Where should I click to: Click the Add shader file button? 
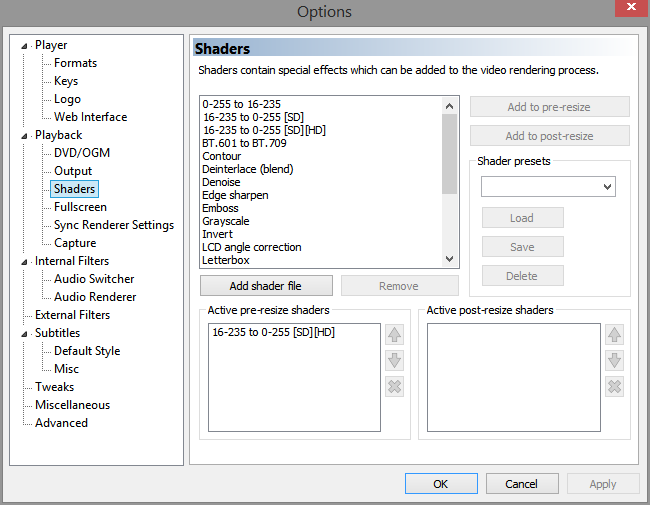pos(265,286)
